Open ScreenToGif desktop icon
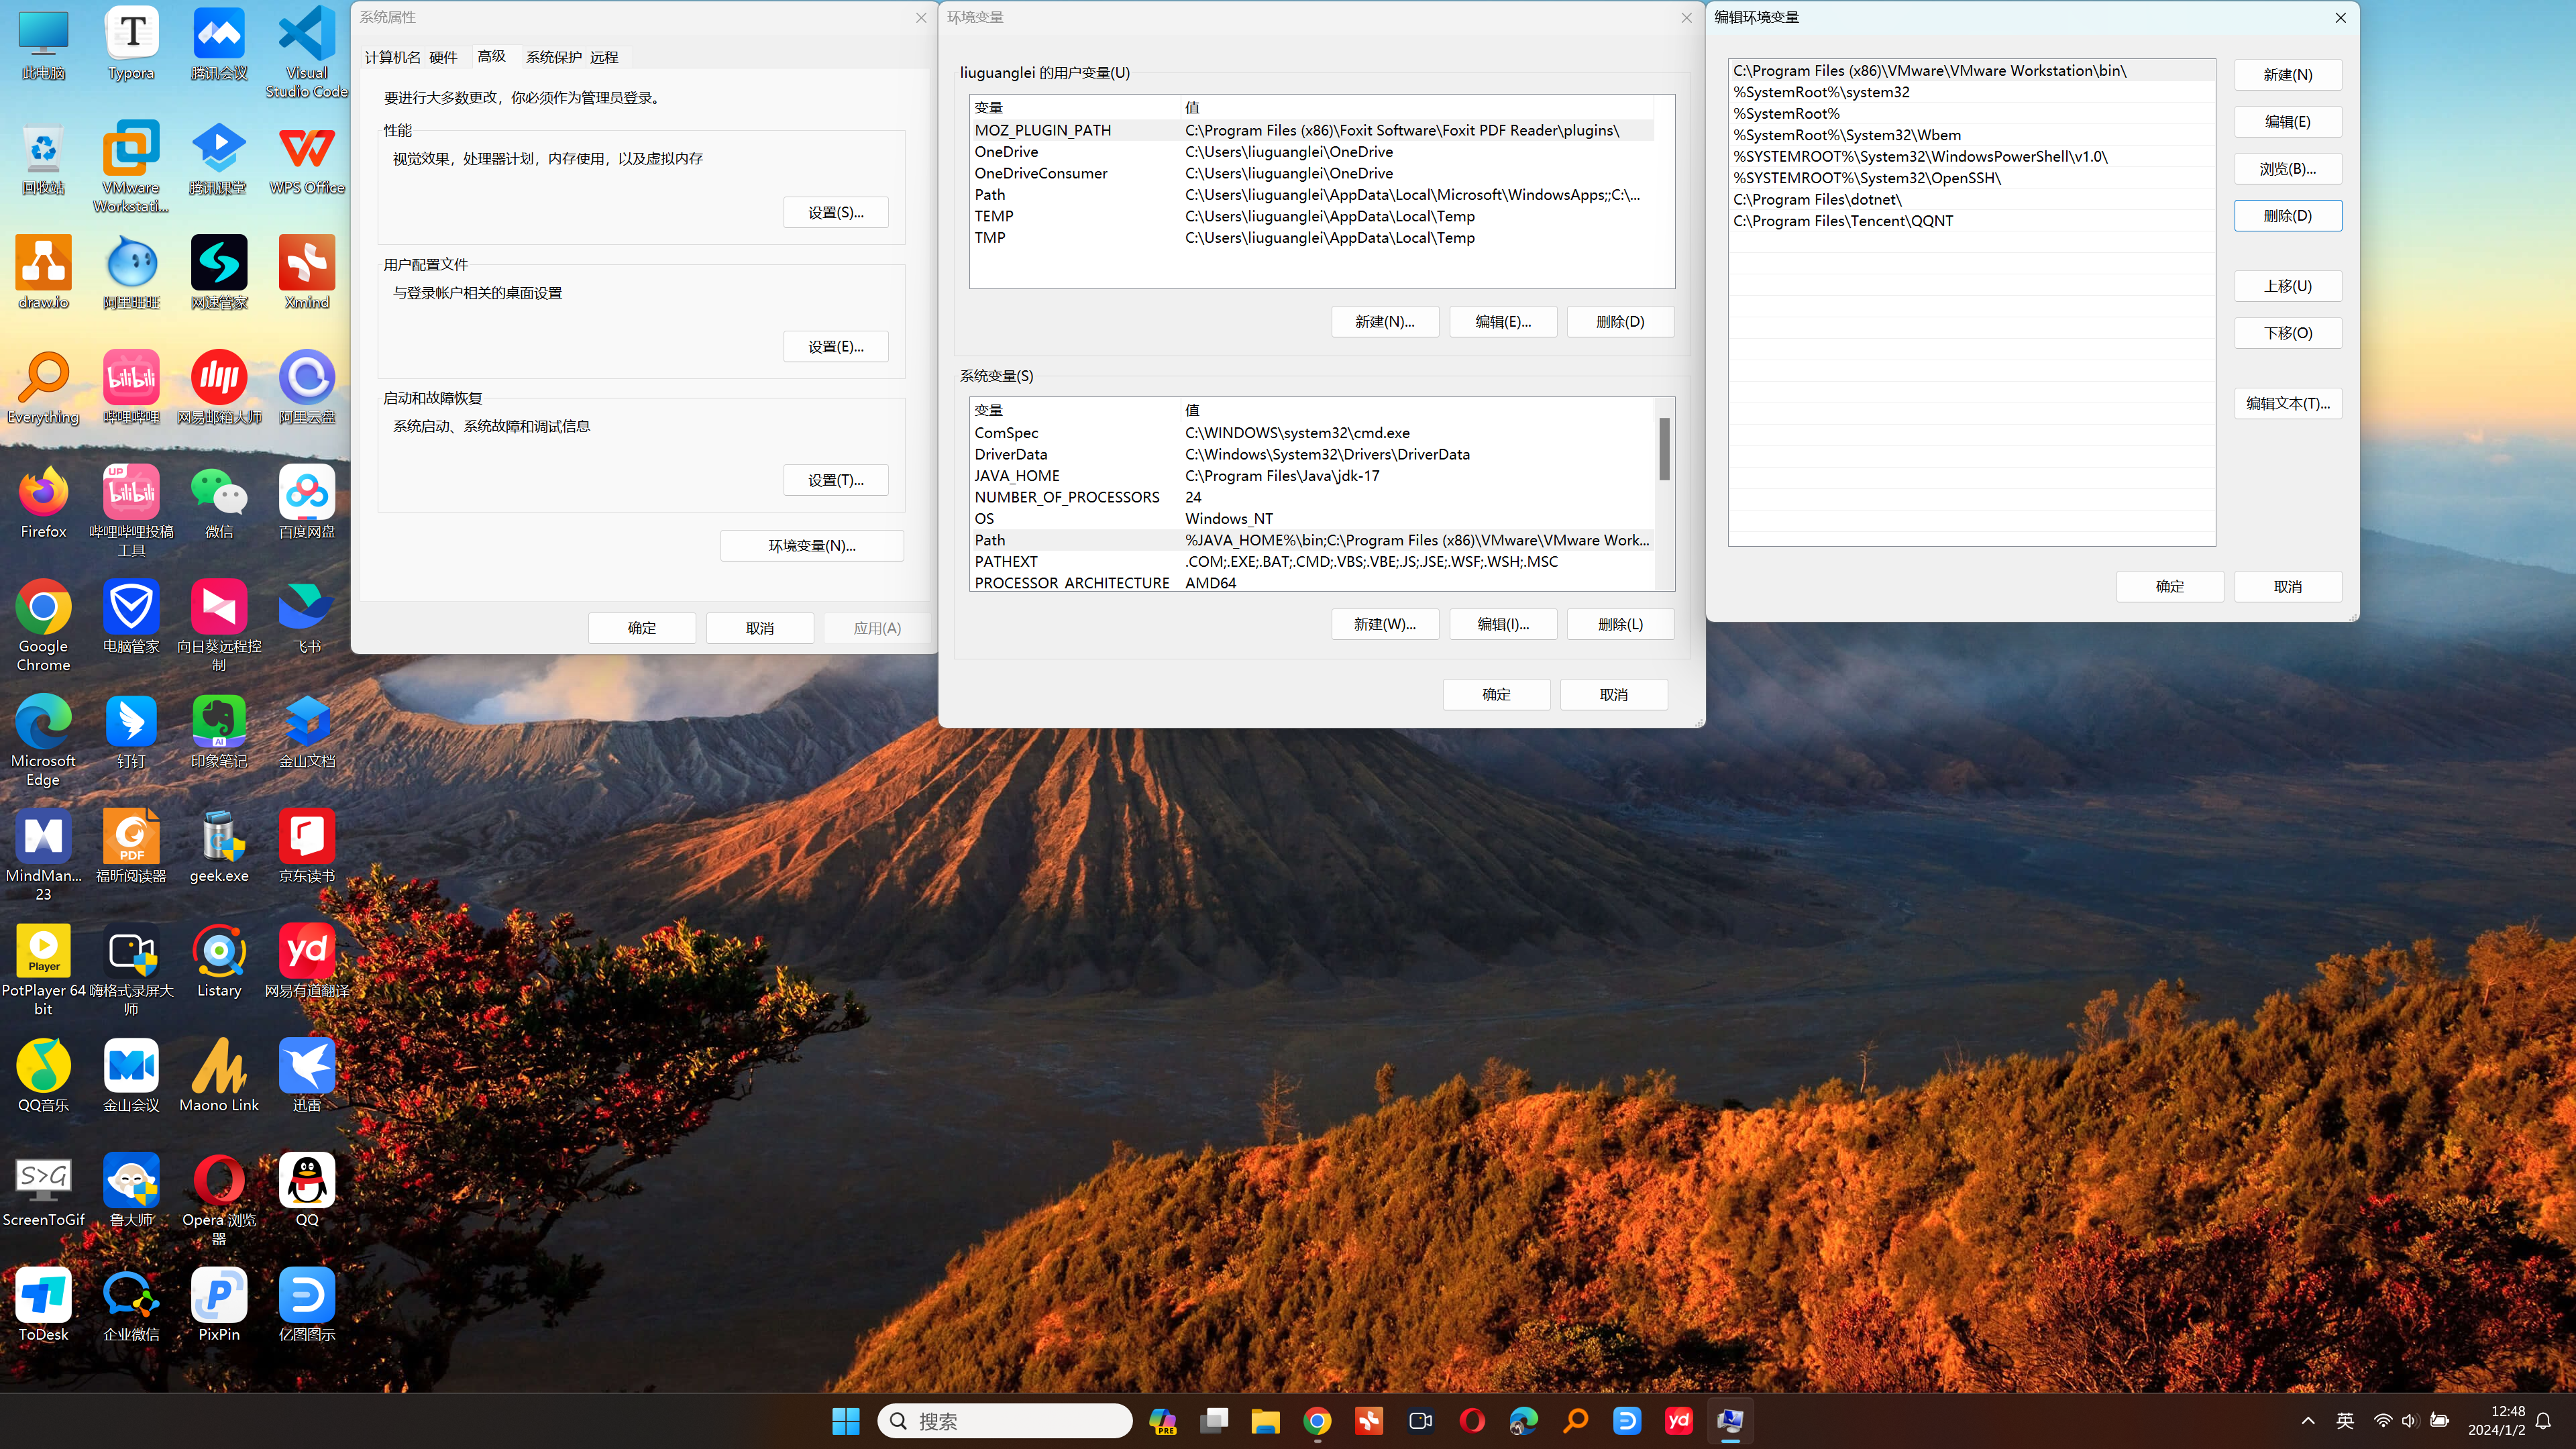 coord(43,1190)
